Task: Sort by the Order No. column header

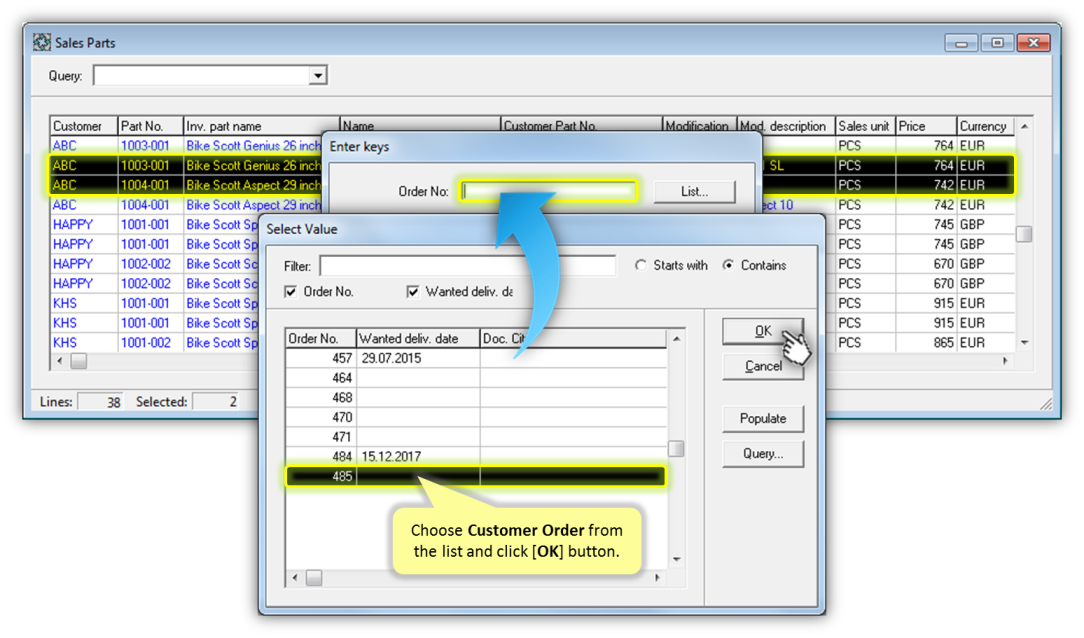Action: pos(320,339)
